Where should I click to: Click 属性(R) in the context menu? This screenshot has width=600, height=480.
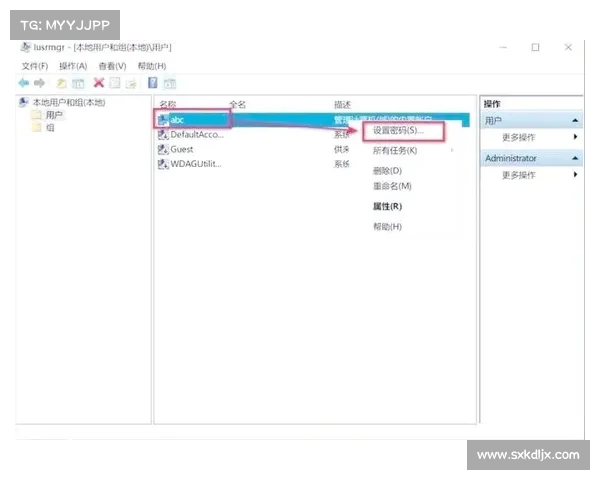(387, 206)
